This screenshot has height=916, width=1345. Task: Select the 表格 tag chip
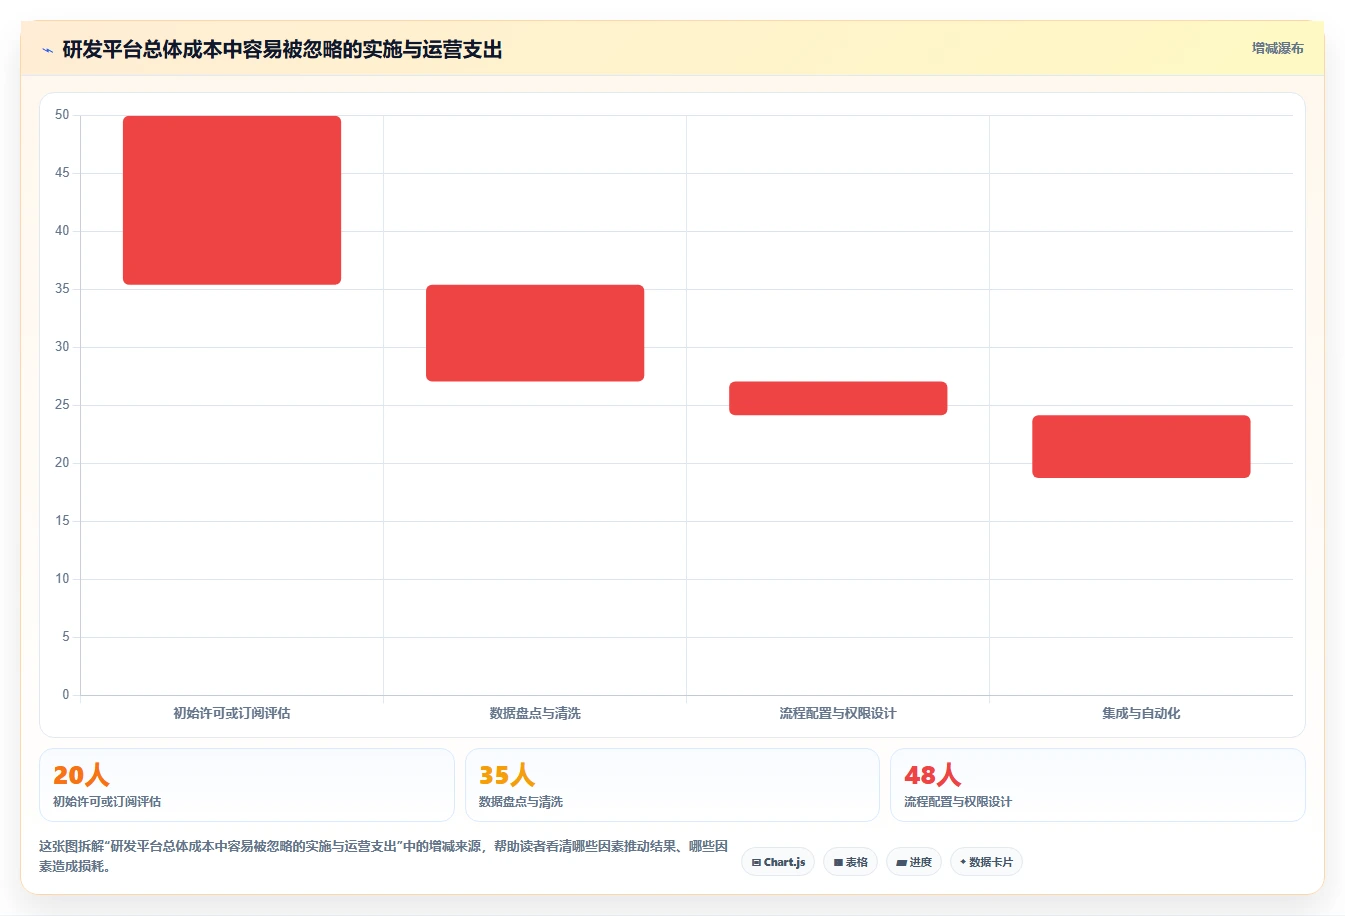(850, 862)
